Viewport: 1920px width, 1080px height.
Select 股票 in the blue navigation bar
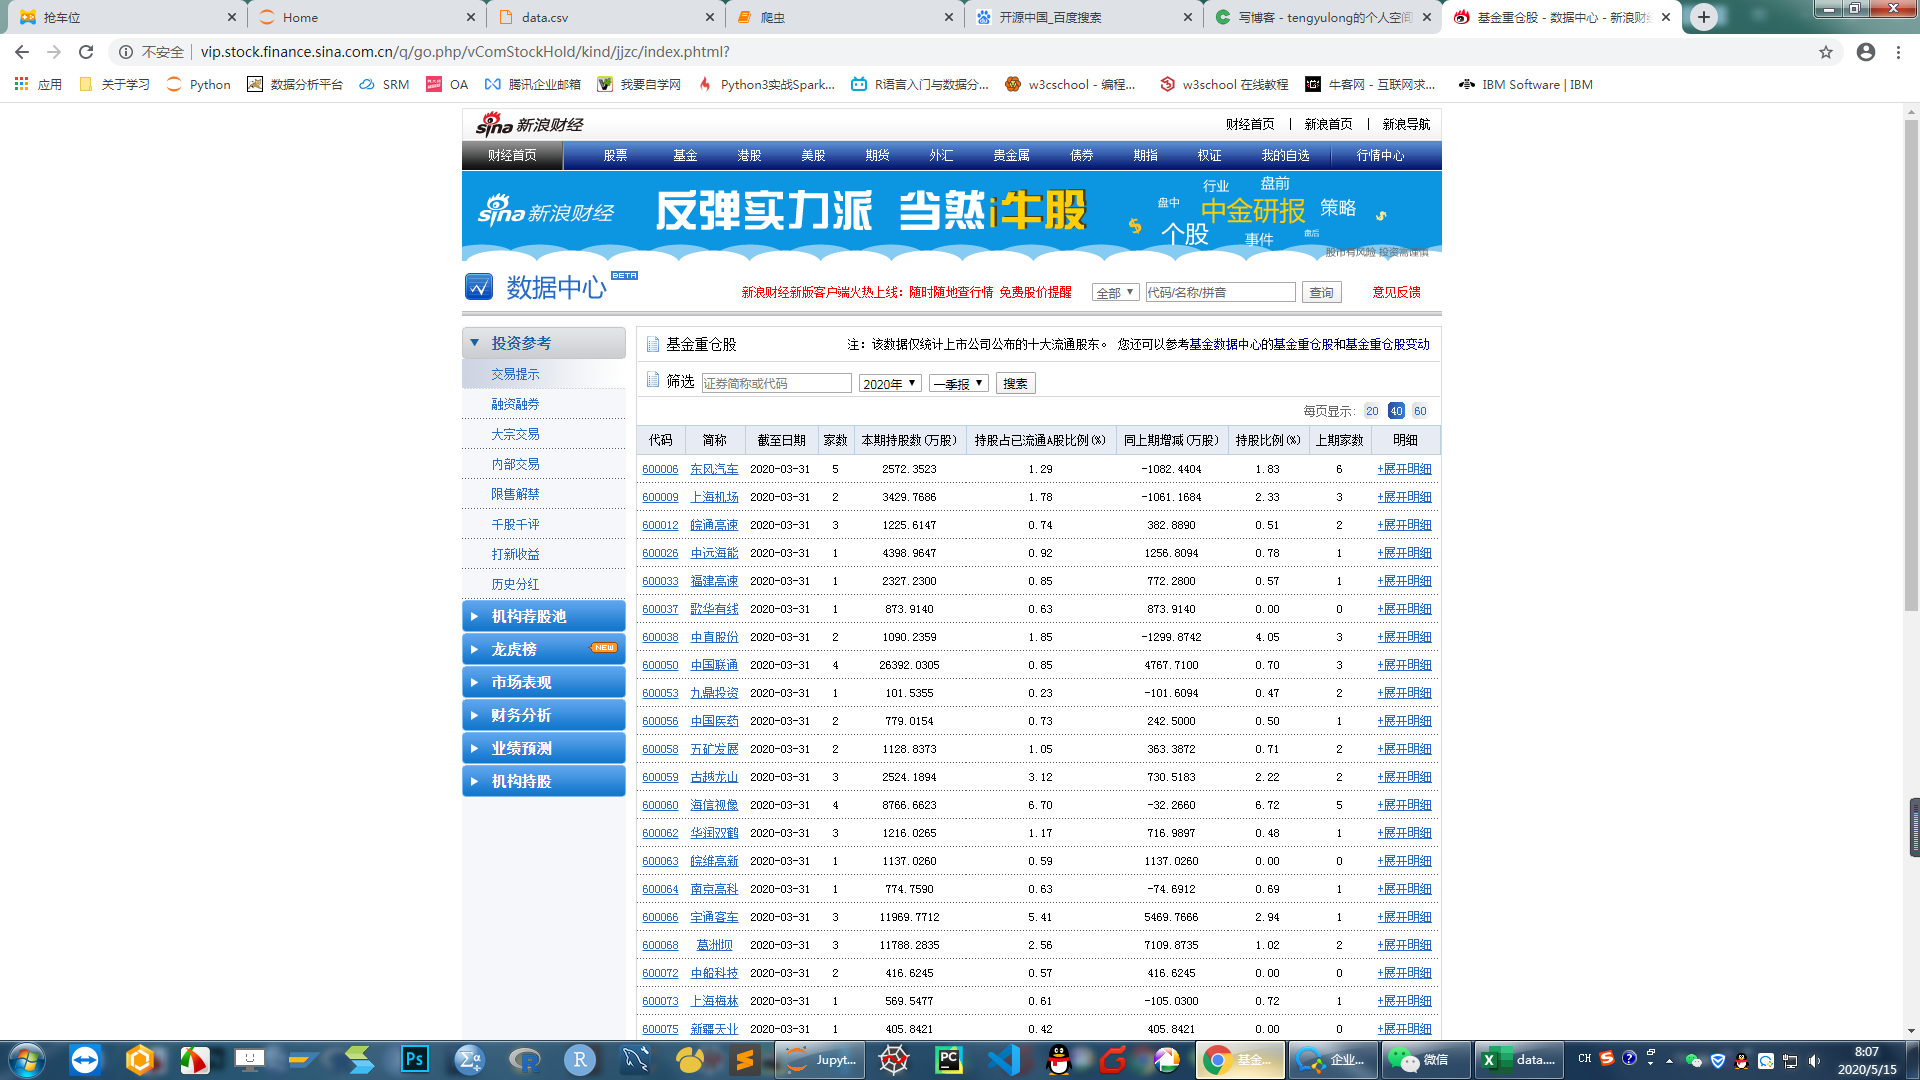615,155
